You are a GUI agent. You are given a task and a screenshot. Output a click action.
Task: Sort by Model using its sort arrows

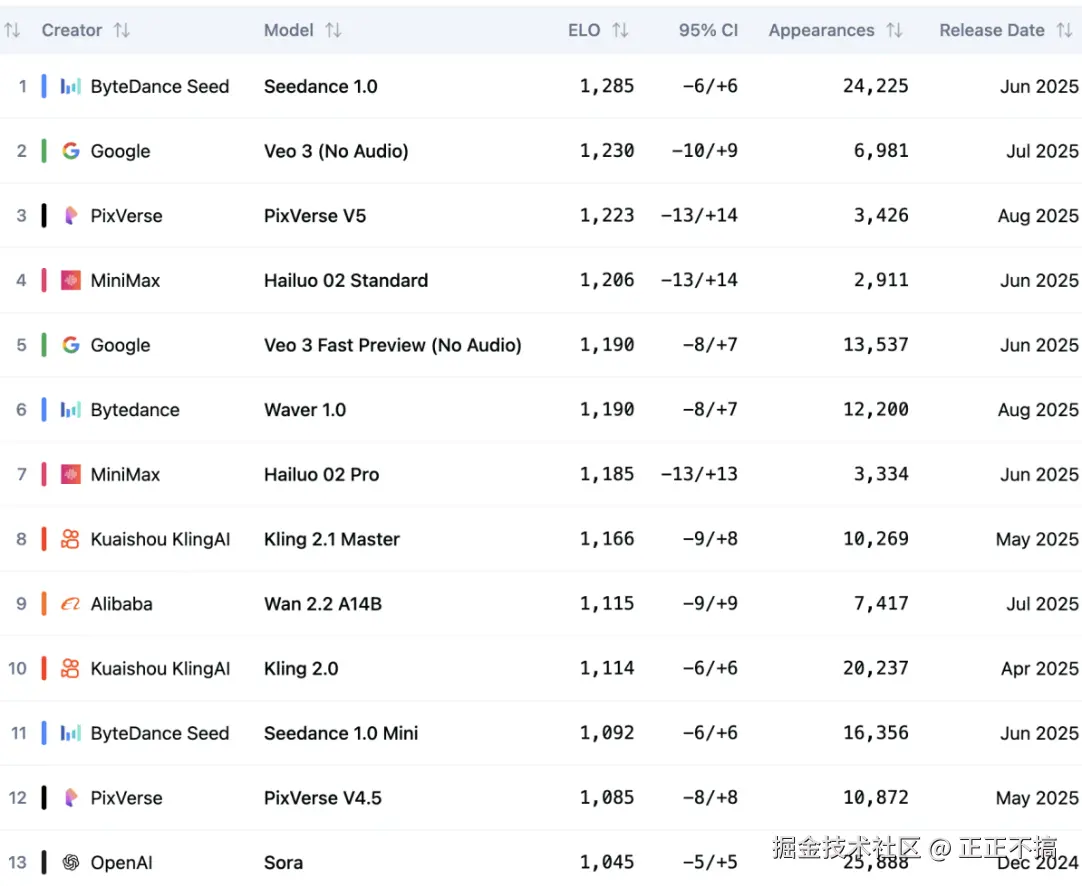point(333,31)
